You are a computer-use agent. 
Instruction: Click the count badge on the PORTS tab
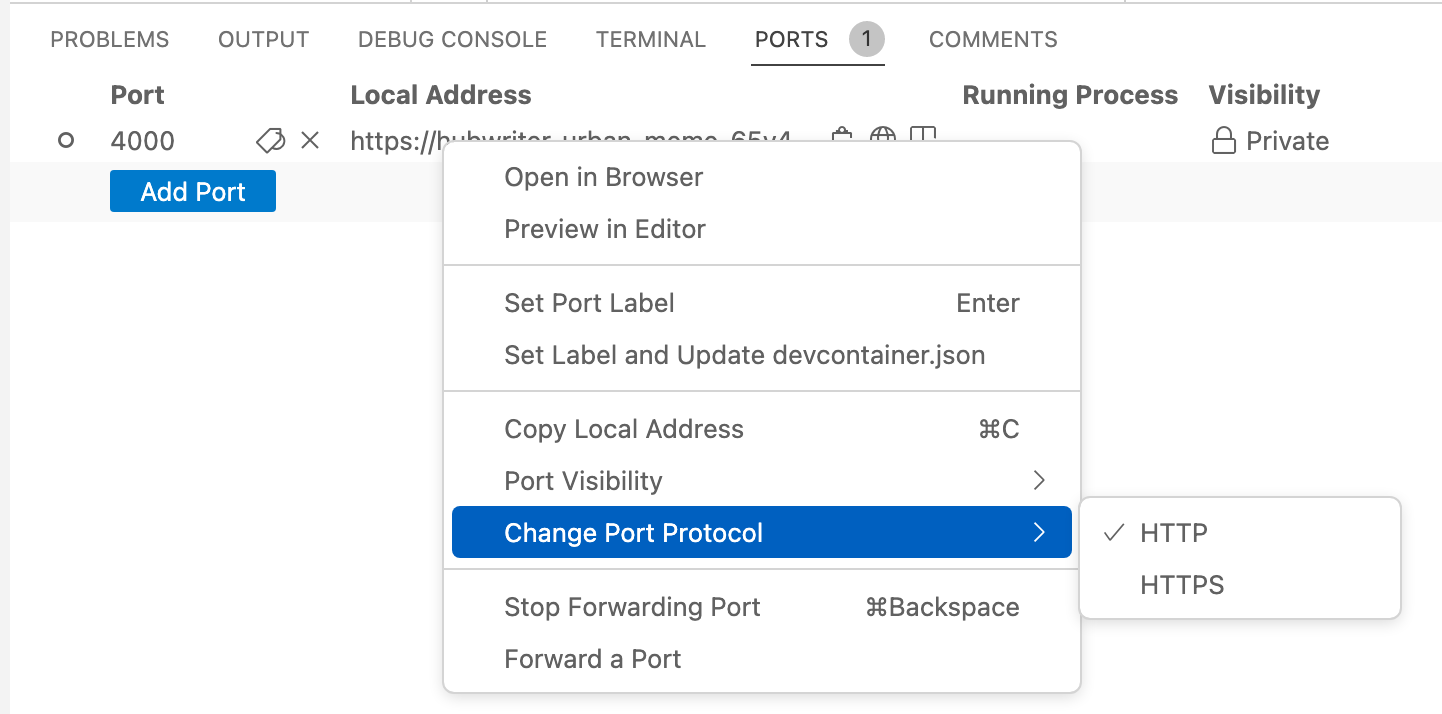click(x=864, y=39)
